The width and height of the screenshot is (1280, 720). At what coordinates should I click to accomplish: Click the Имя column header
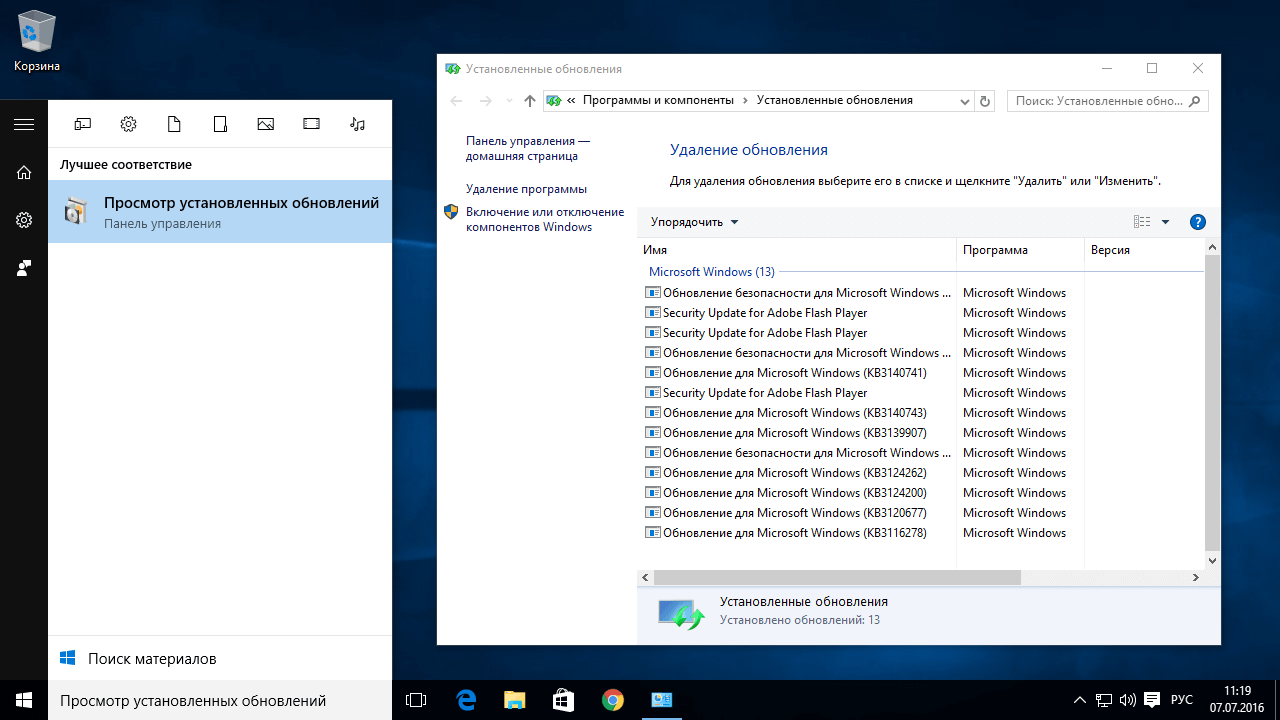click(656, 250)
